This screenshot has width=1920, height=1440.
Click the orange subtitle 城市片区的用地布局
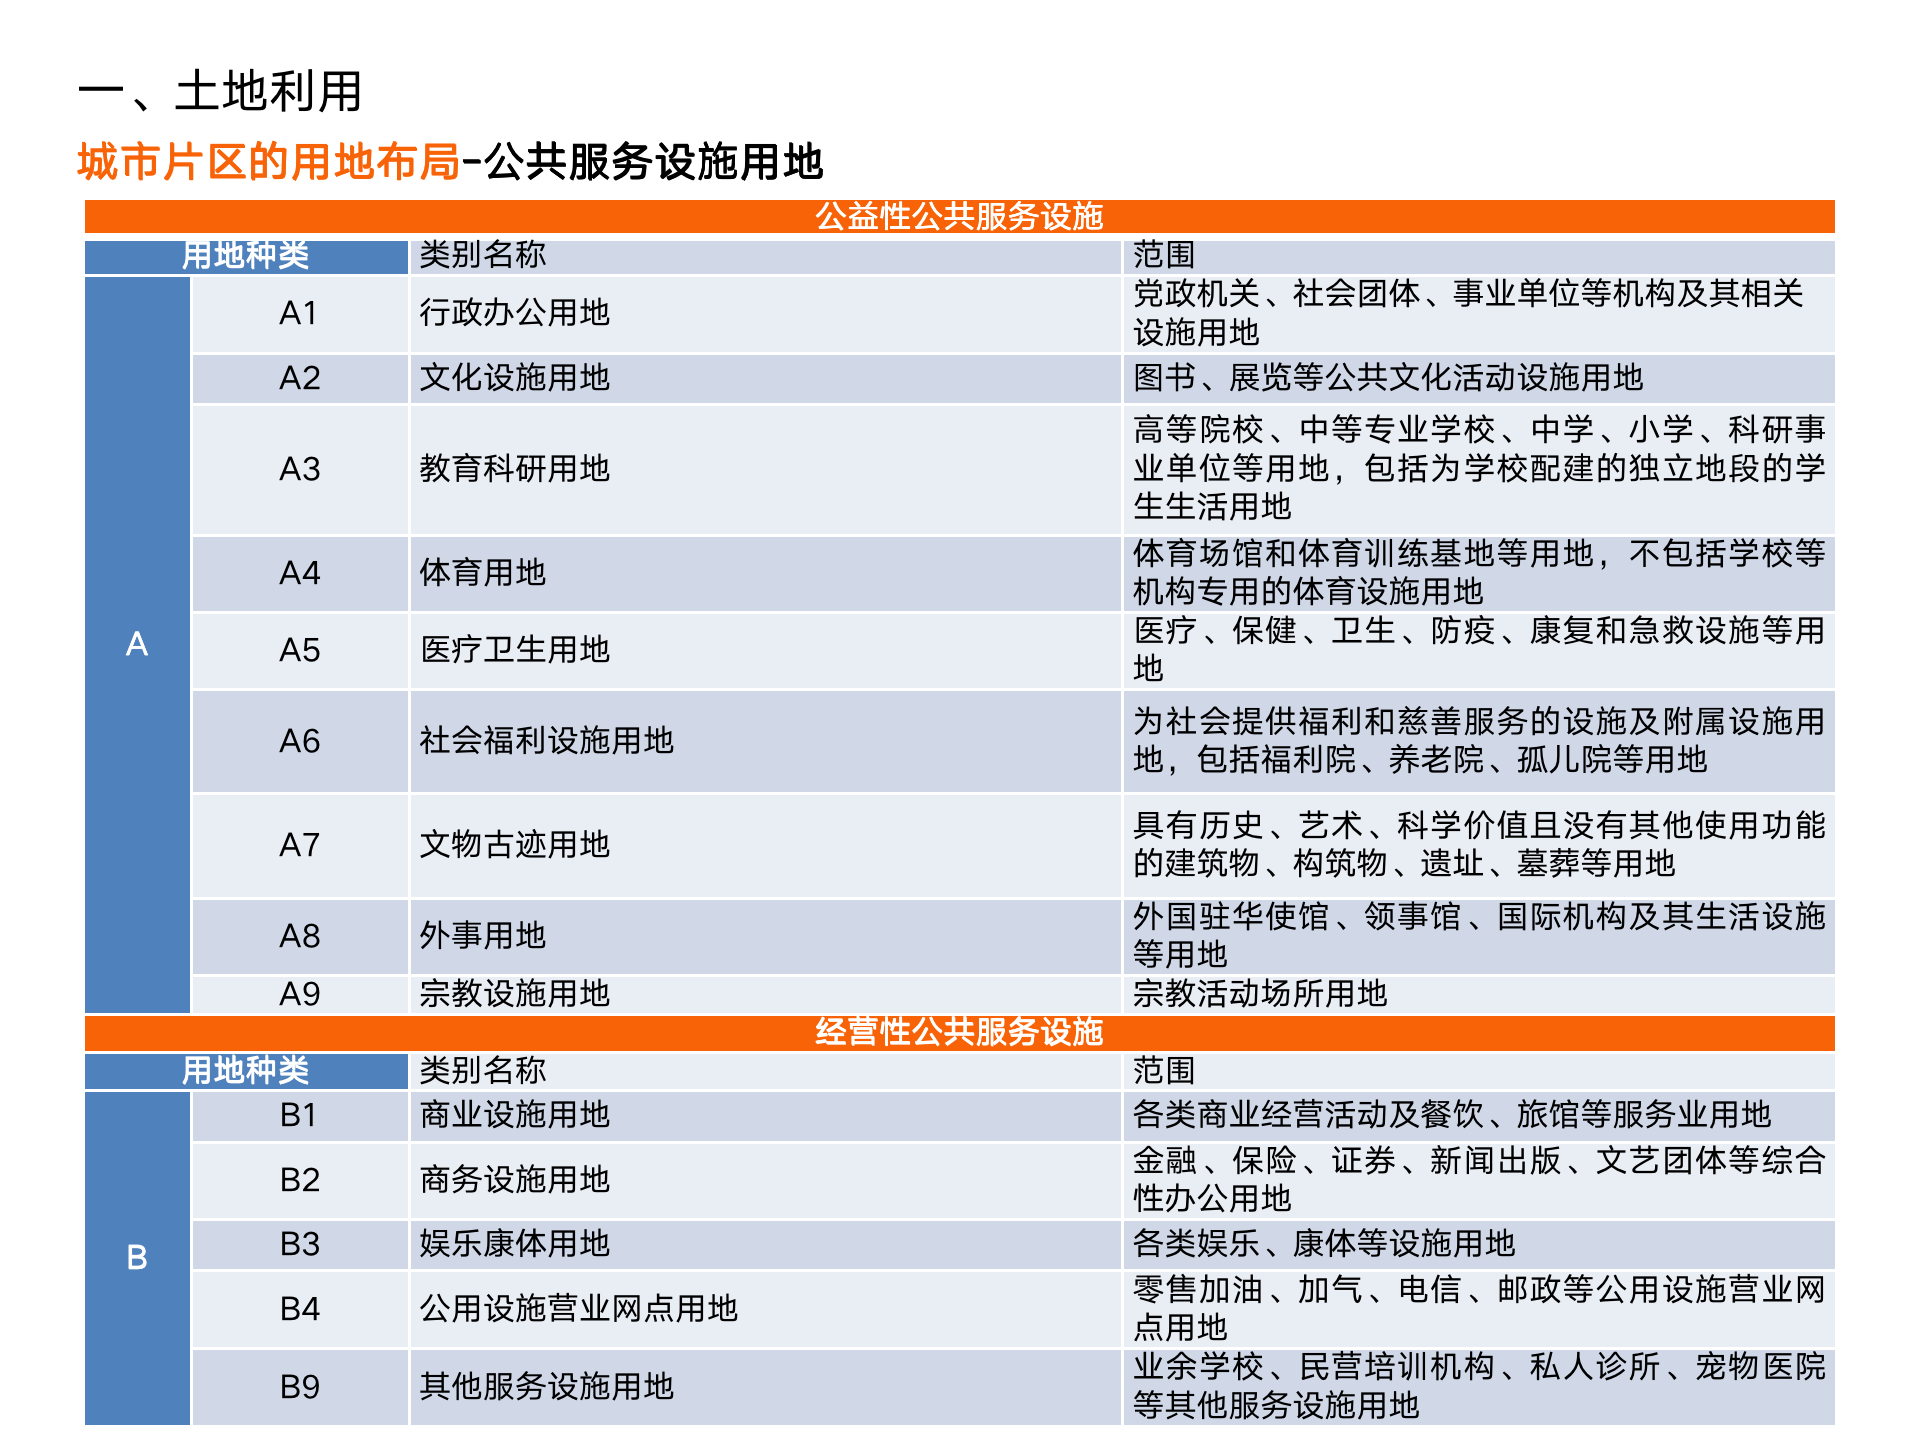point(268,162)
